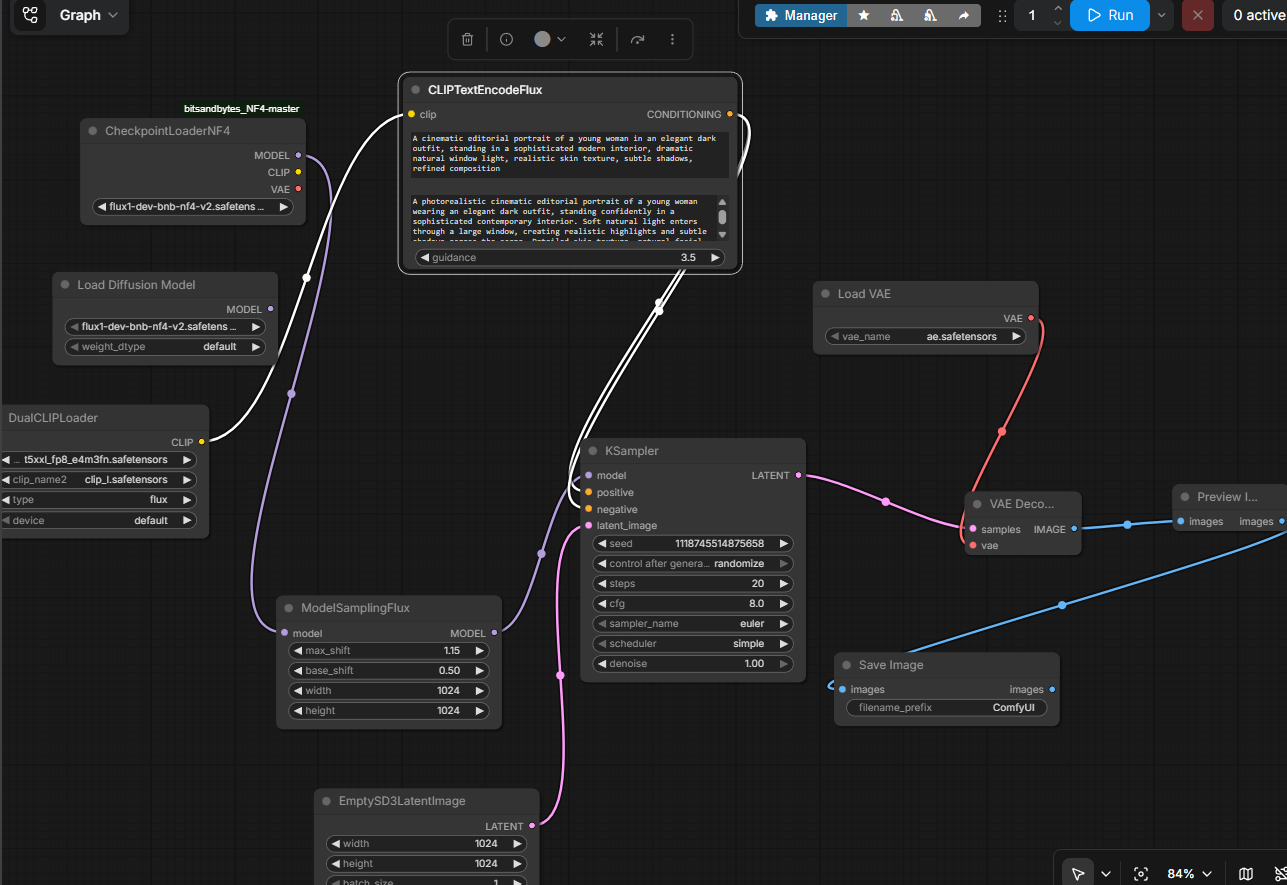
Task: Open the Graph dropdown menu
Action: [x=88, y=15]
